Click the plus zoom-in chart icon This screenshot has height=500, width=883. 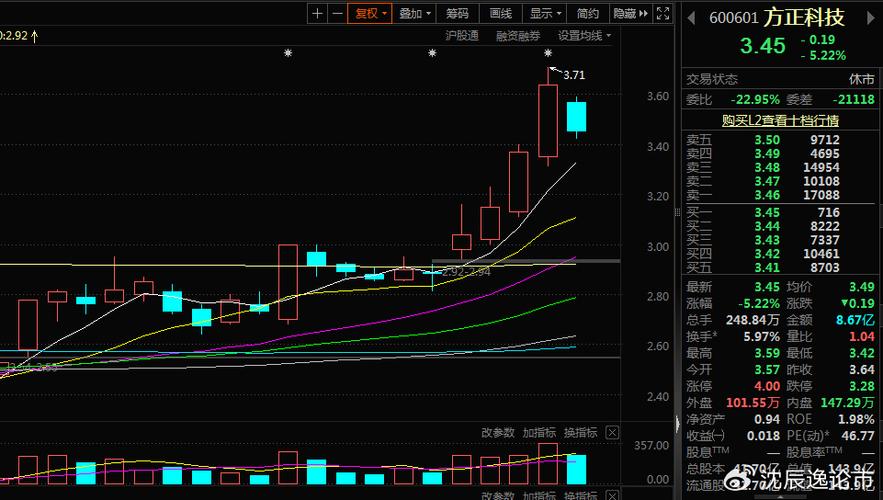pos(318,13)
